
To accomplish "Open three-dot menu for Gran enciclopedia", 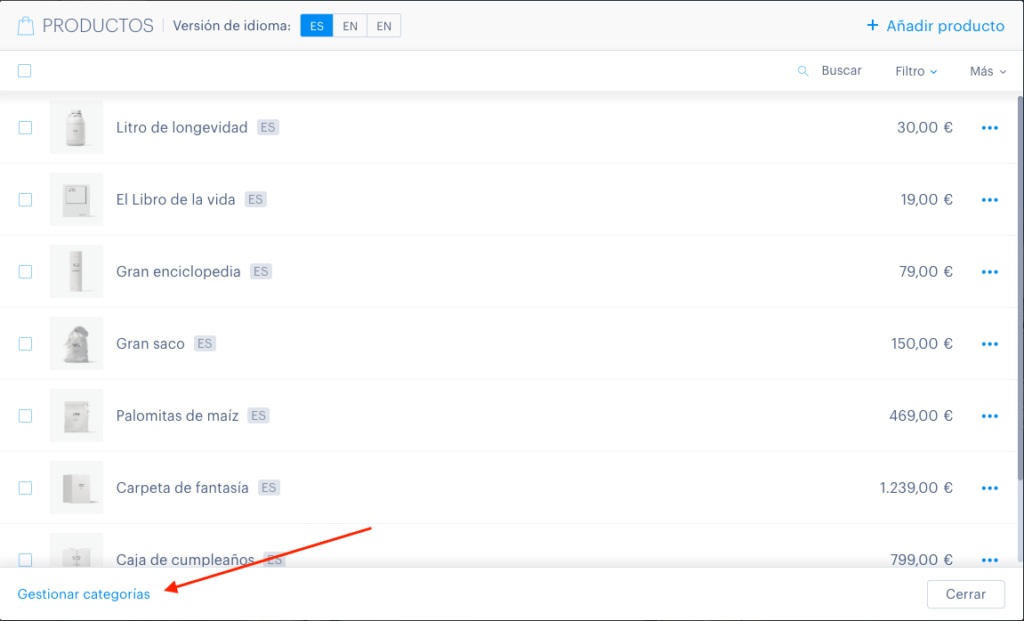I will click(989, 272).
